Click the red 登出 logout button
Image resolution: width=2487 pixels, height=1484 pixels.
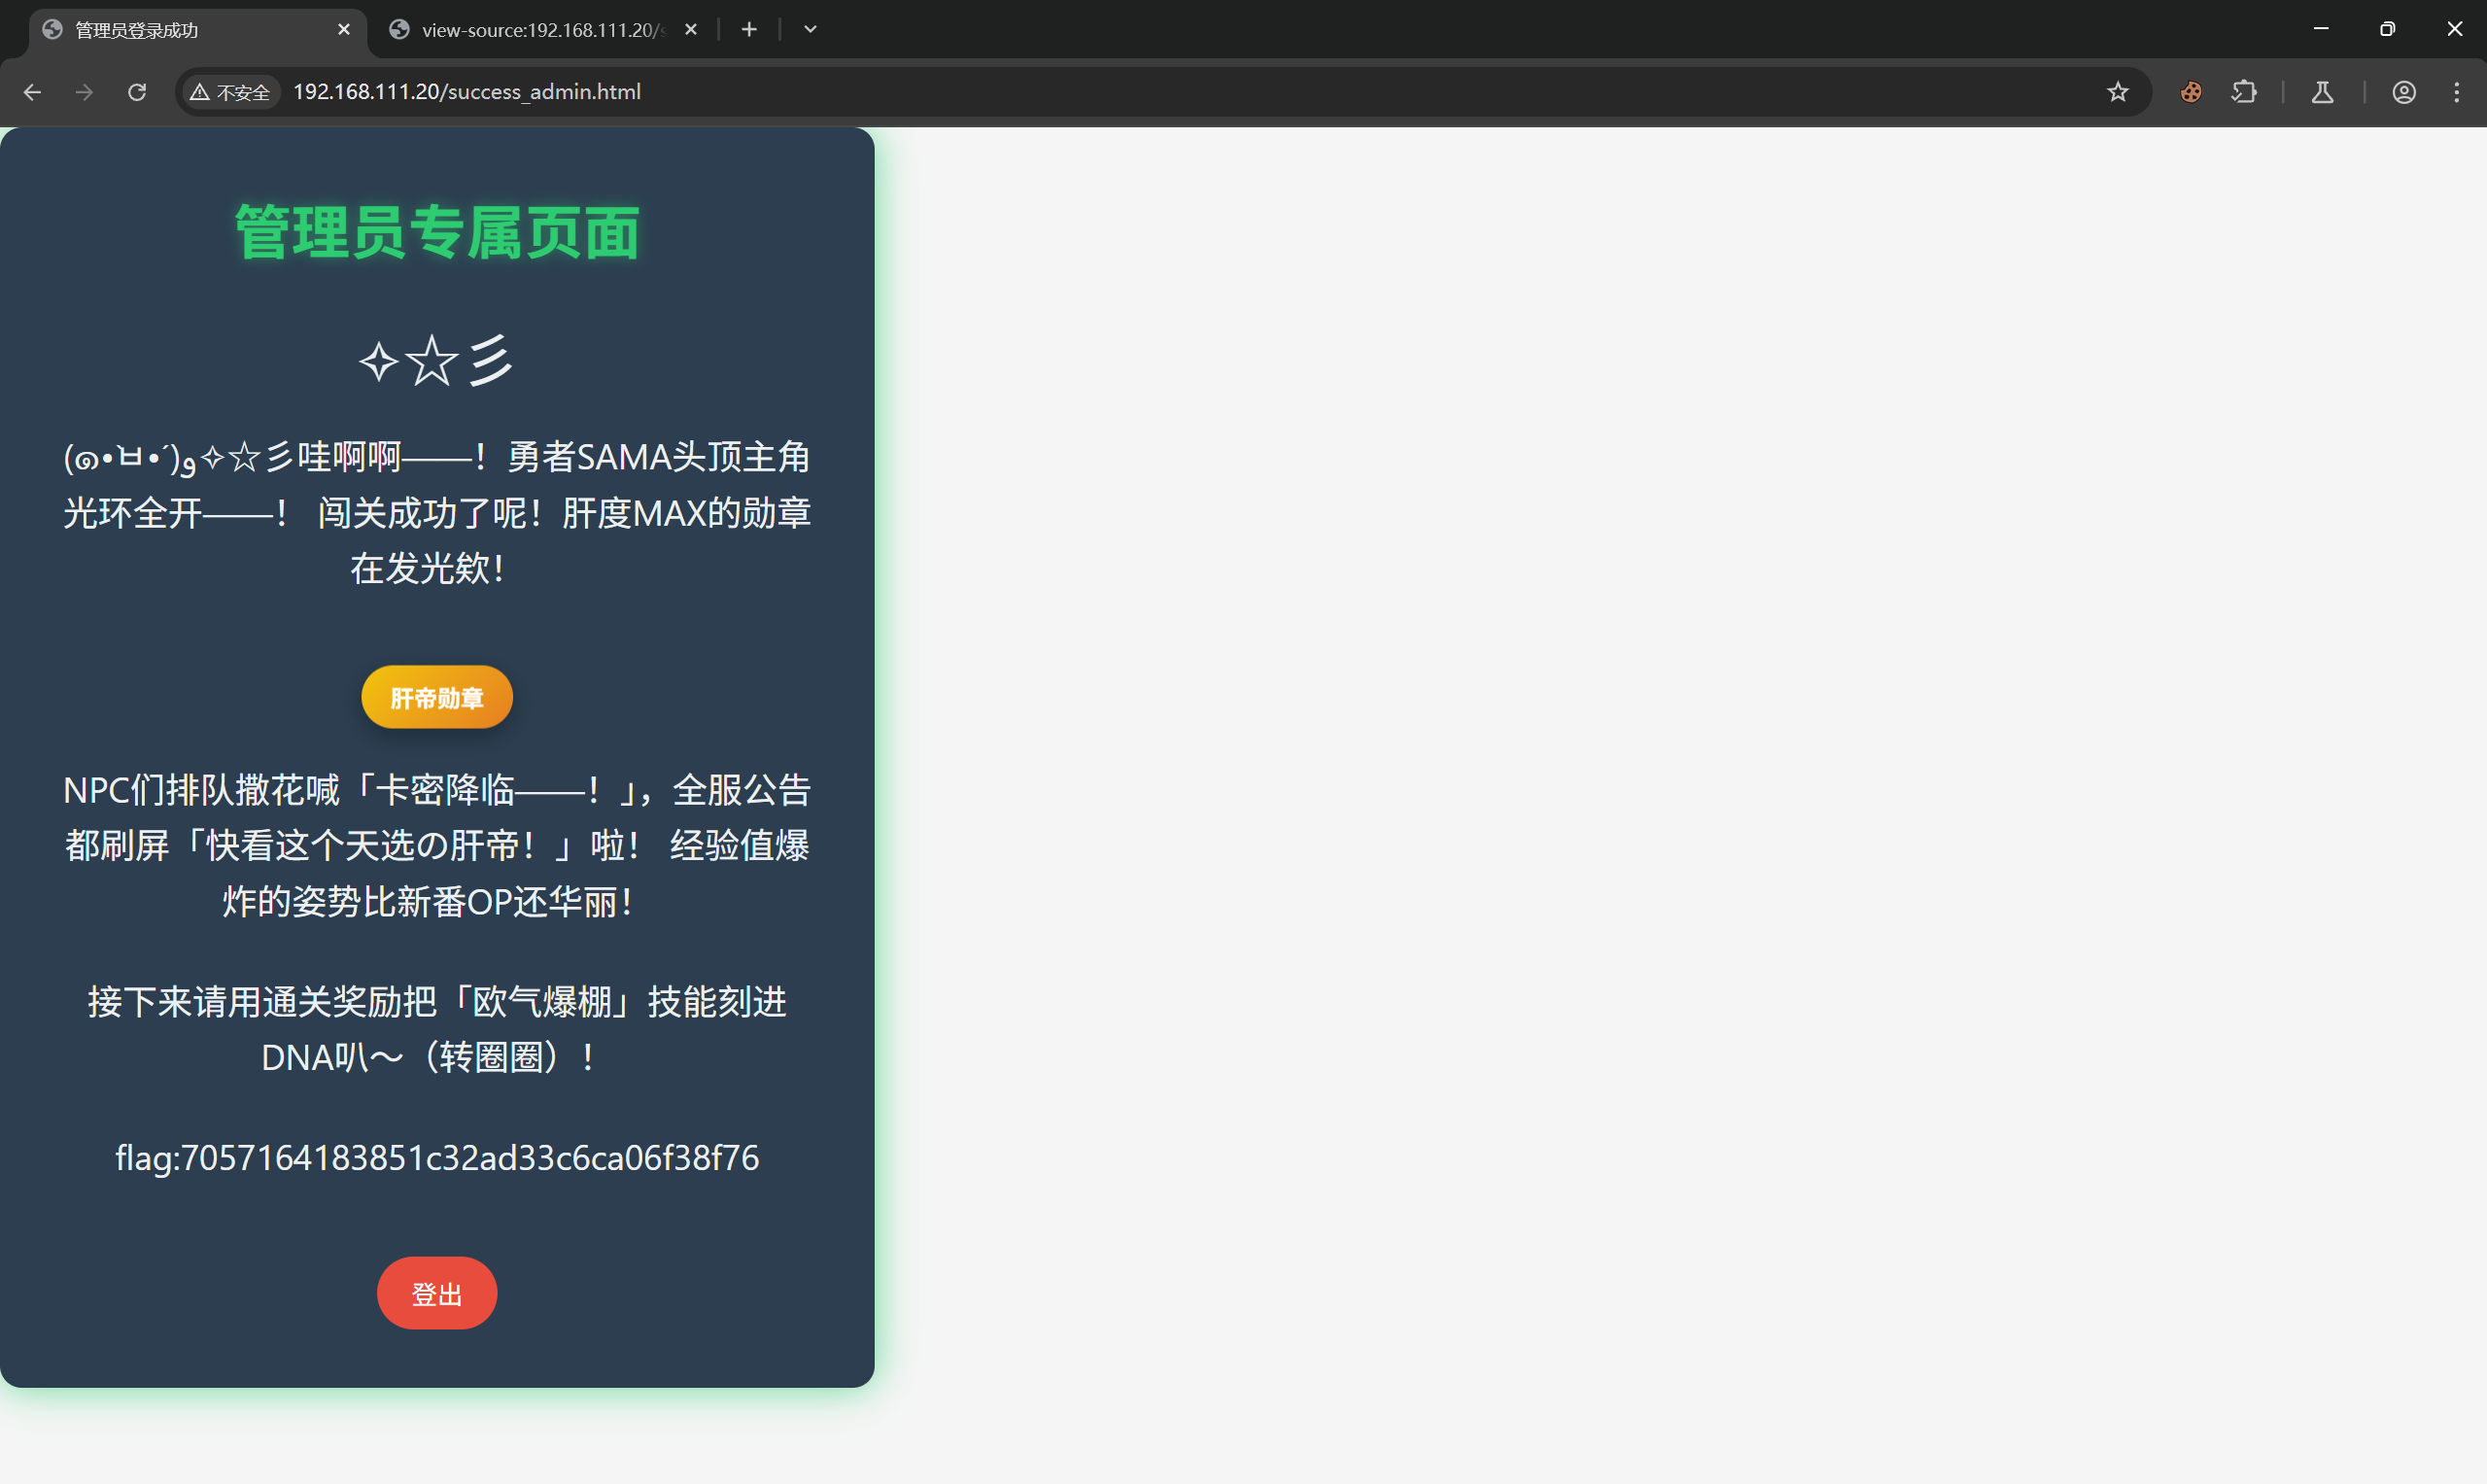[436, 1293]
